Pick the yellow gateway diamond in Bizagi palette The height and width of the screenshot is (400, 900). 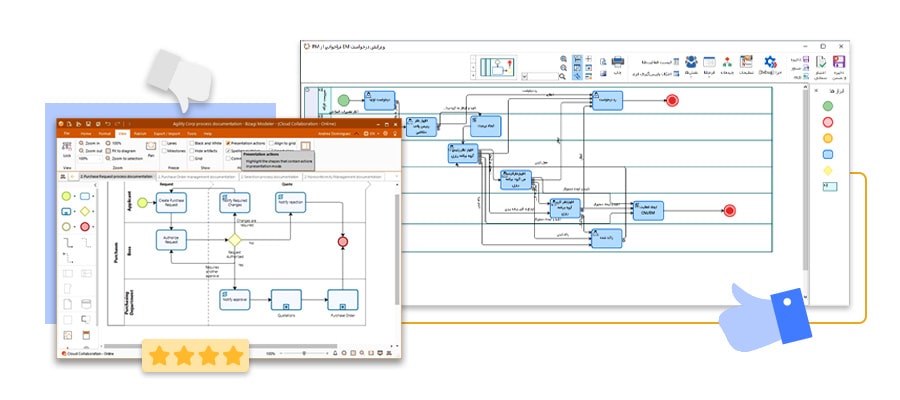[x=85, y=211]
